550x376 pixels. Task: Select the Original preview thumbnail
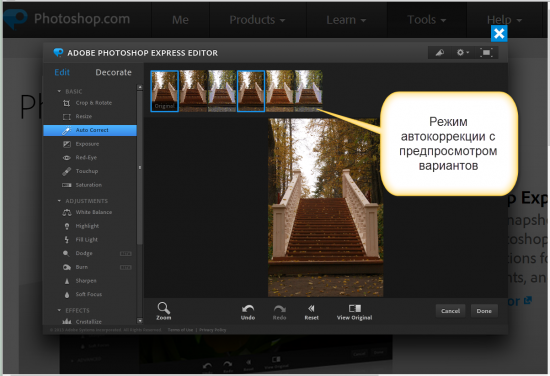pyautogui.click(x=165, y=91)
